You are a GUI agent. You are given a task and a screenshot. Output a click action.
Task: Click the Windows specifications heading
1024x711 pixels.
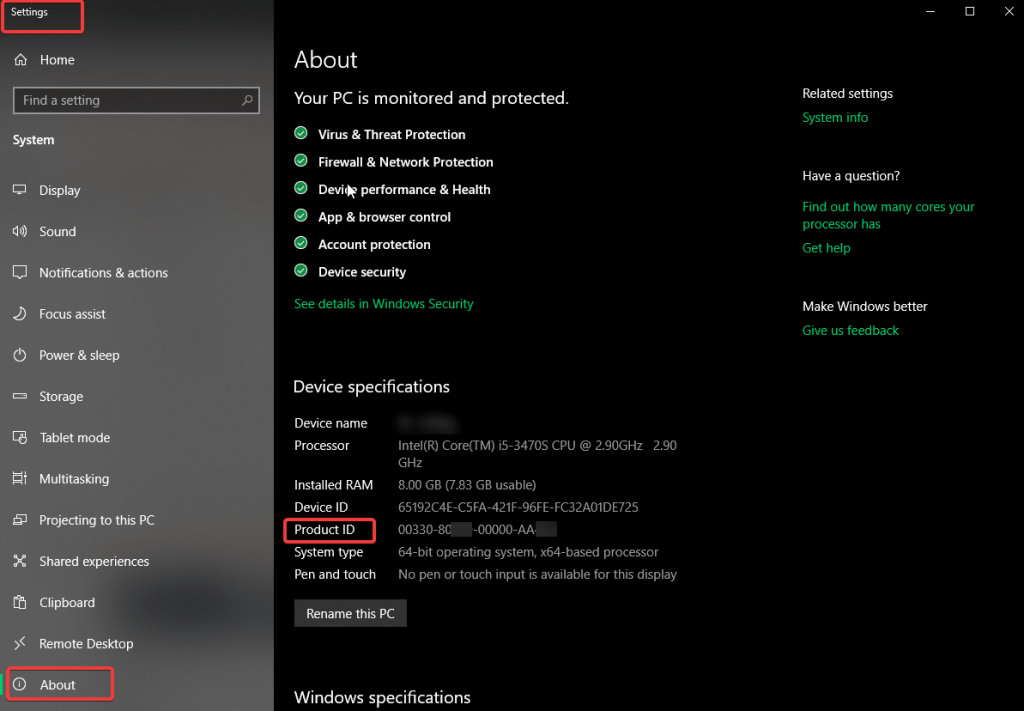382,697
